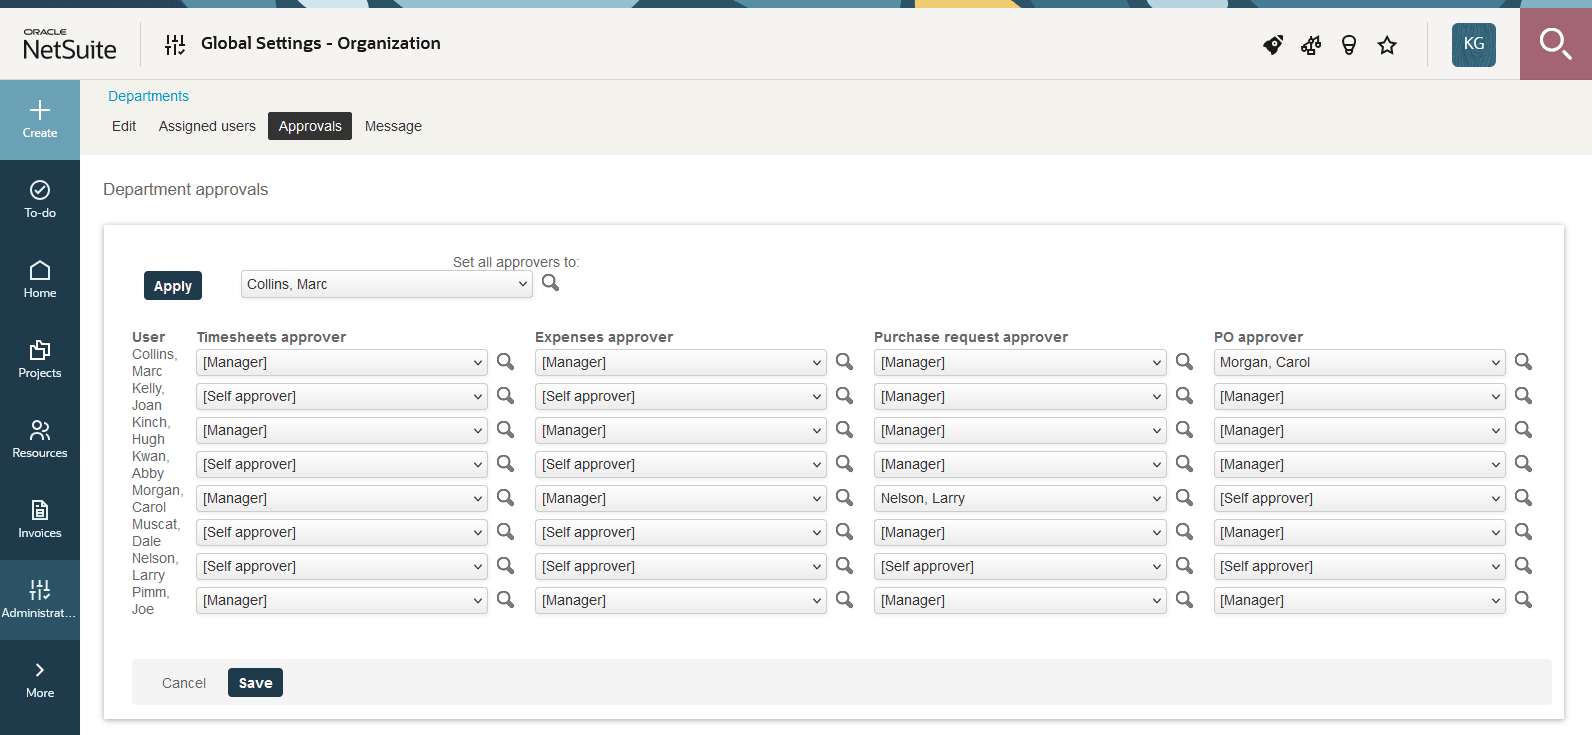
Task: Expand the 'Set all approvers to' dropdown
Action: coord(387,284)
